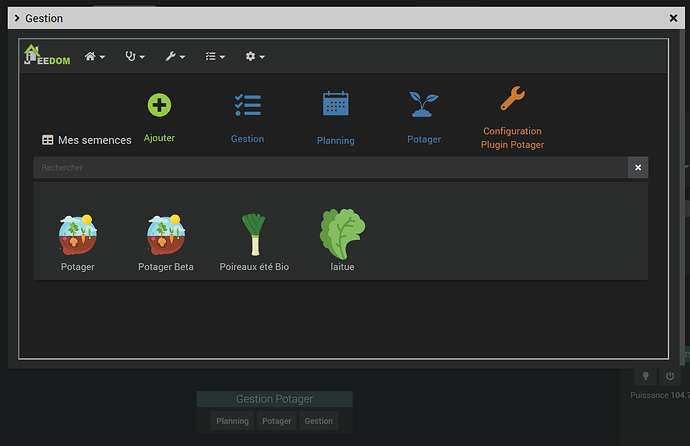Click Planning button in Gestion Potager widget

pyautogui.click(x=232, y=421)
